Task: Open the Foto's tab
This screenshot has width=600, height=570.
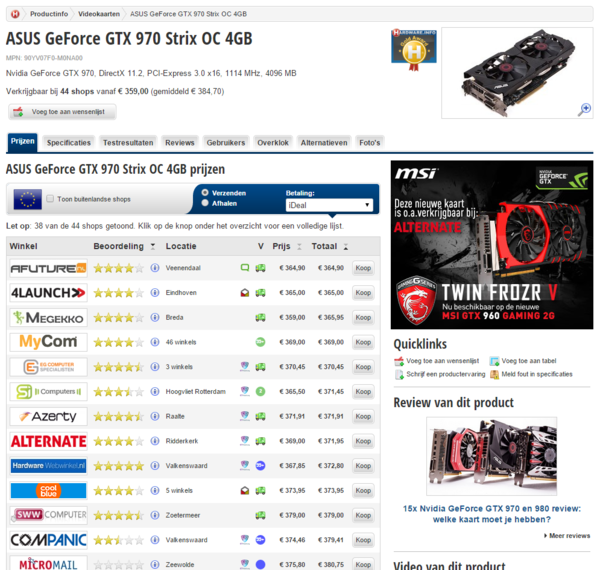Action: click(370, 143)
